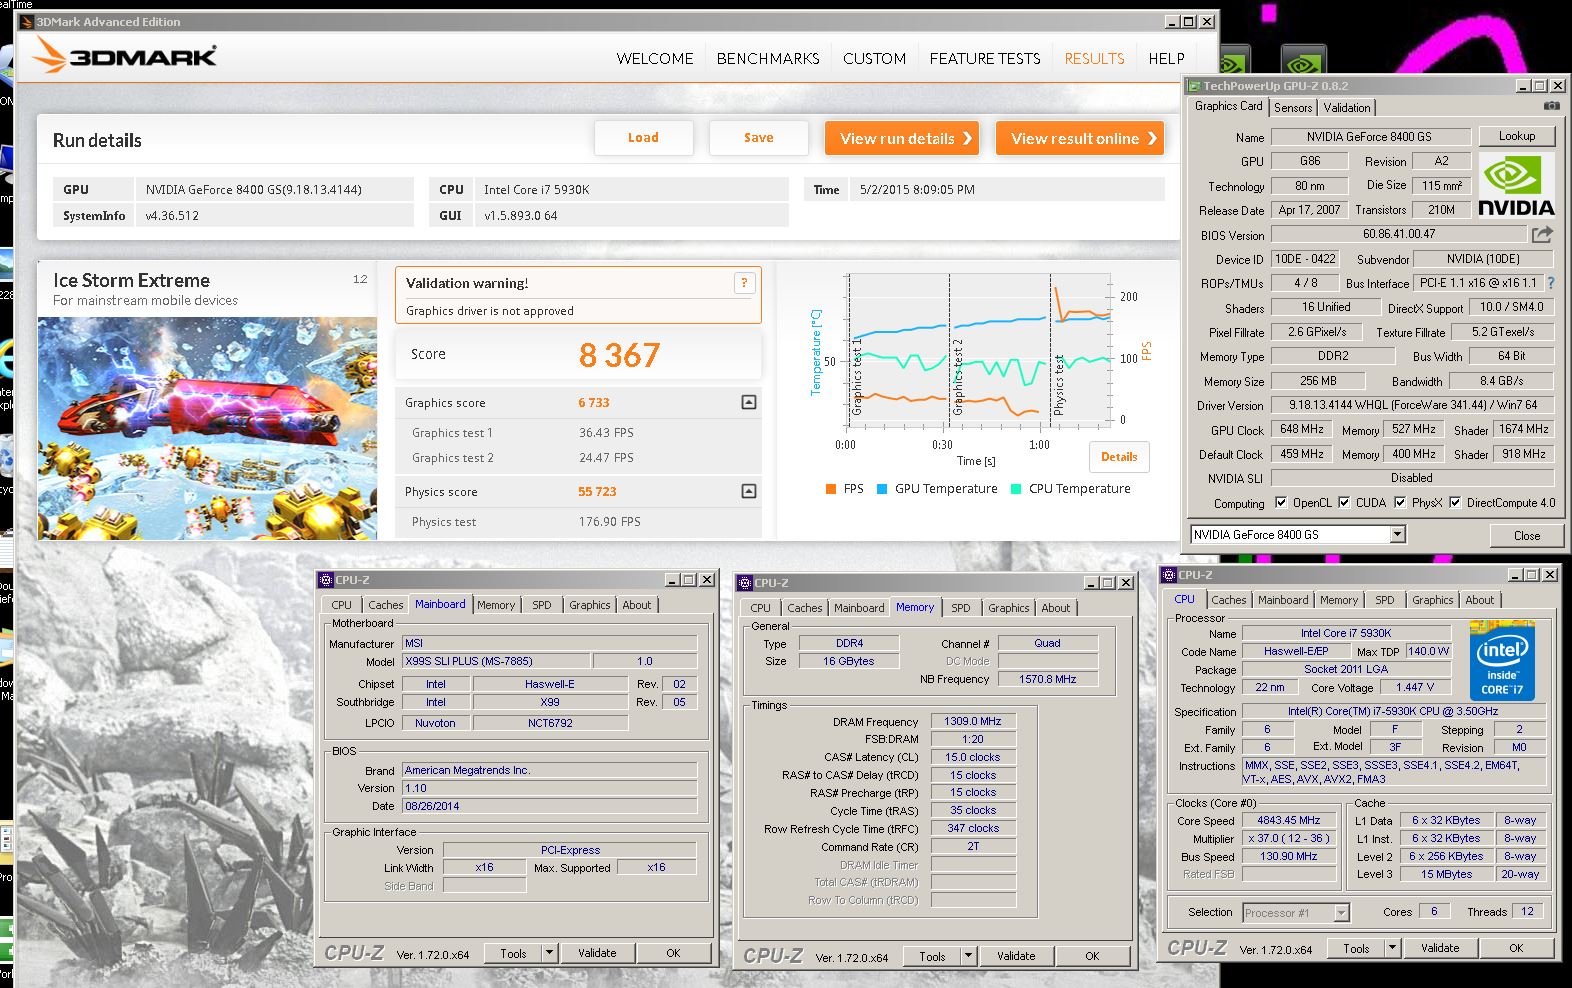1572x988 pixels.
Task: Click the overall score 8 367
Action: tap(620, 355)
